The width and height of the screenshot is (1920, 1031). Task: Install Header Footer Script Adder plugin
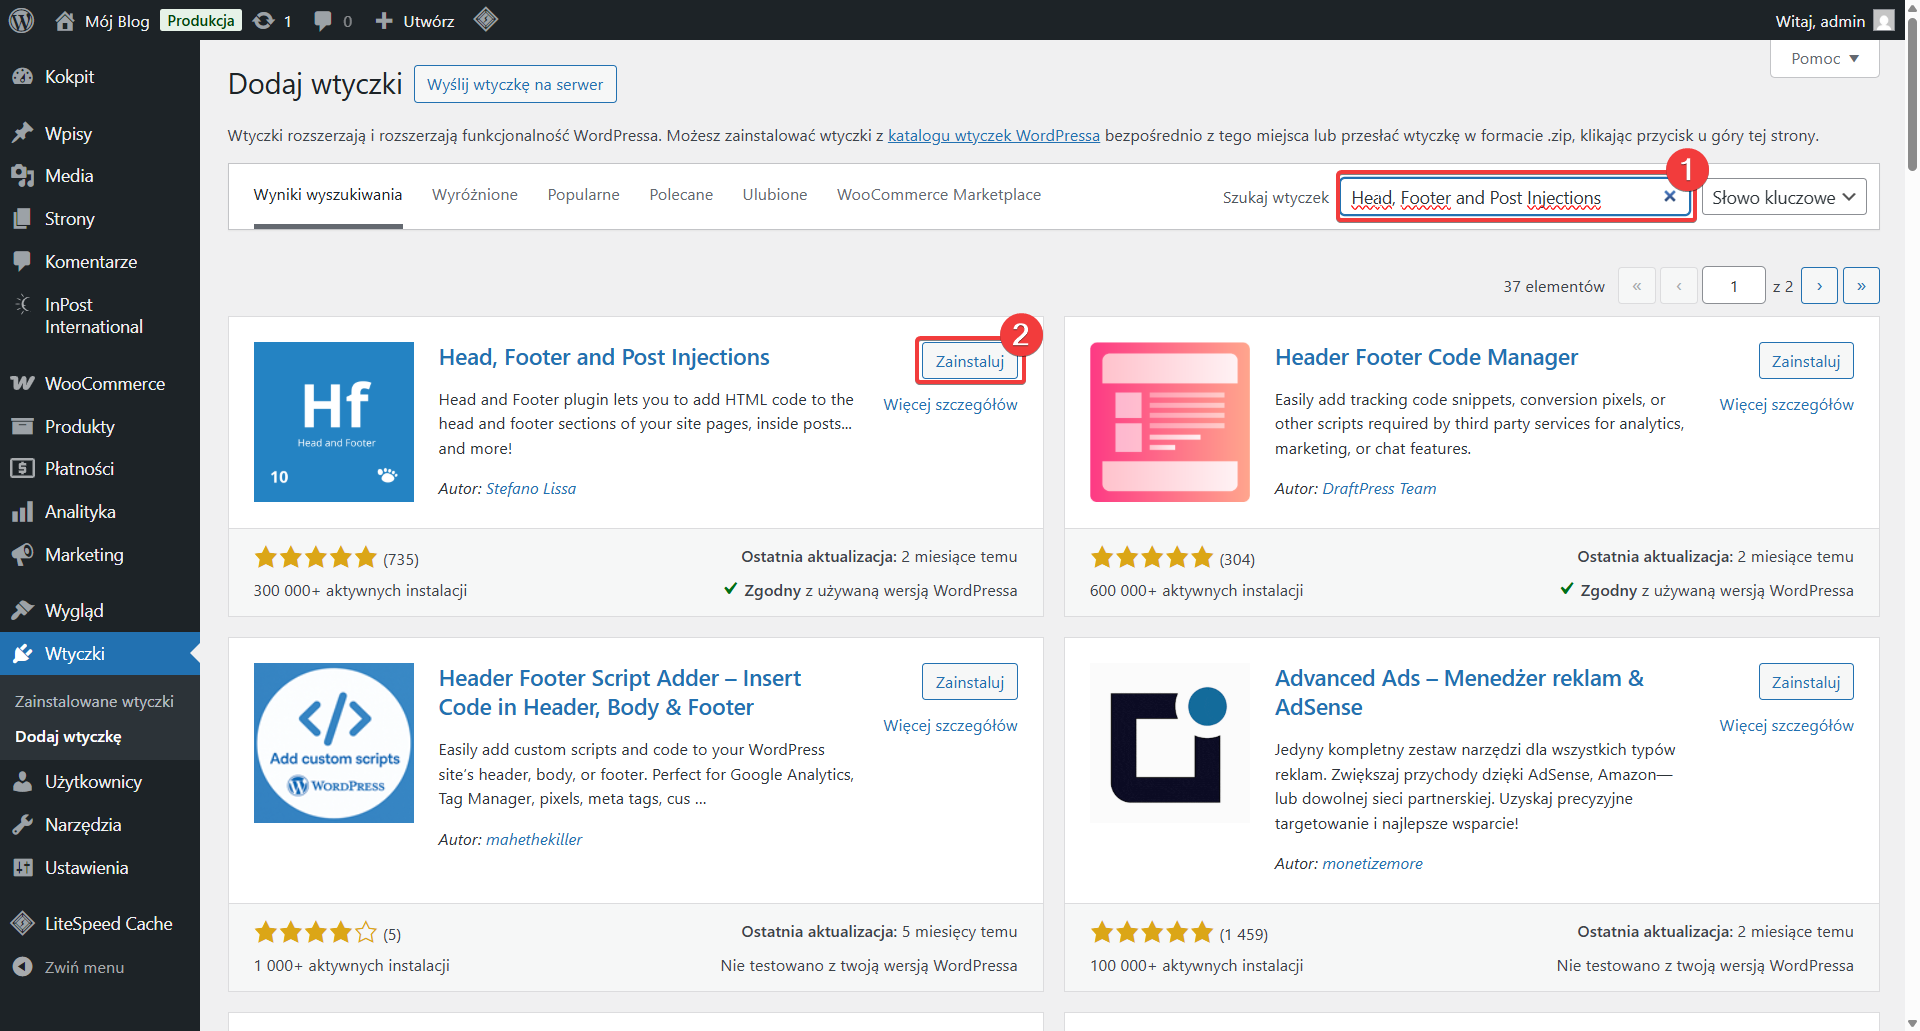pos(970,682)
